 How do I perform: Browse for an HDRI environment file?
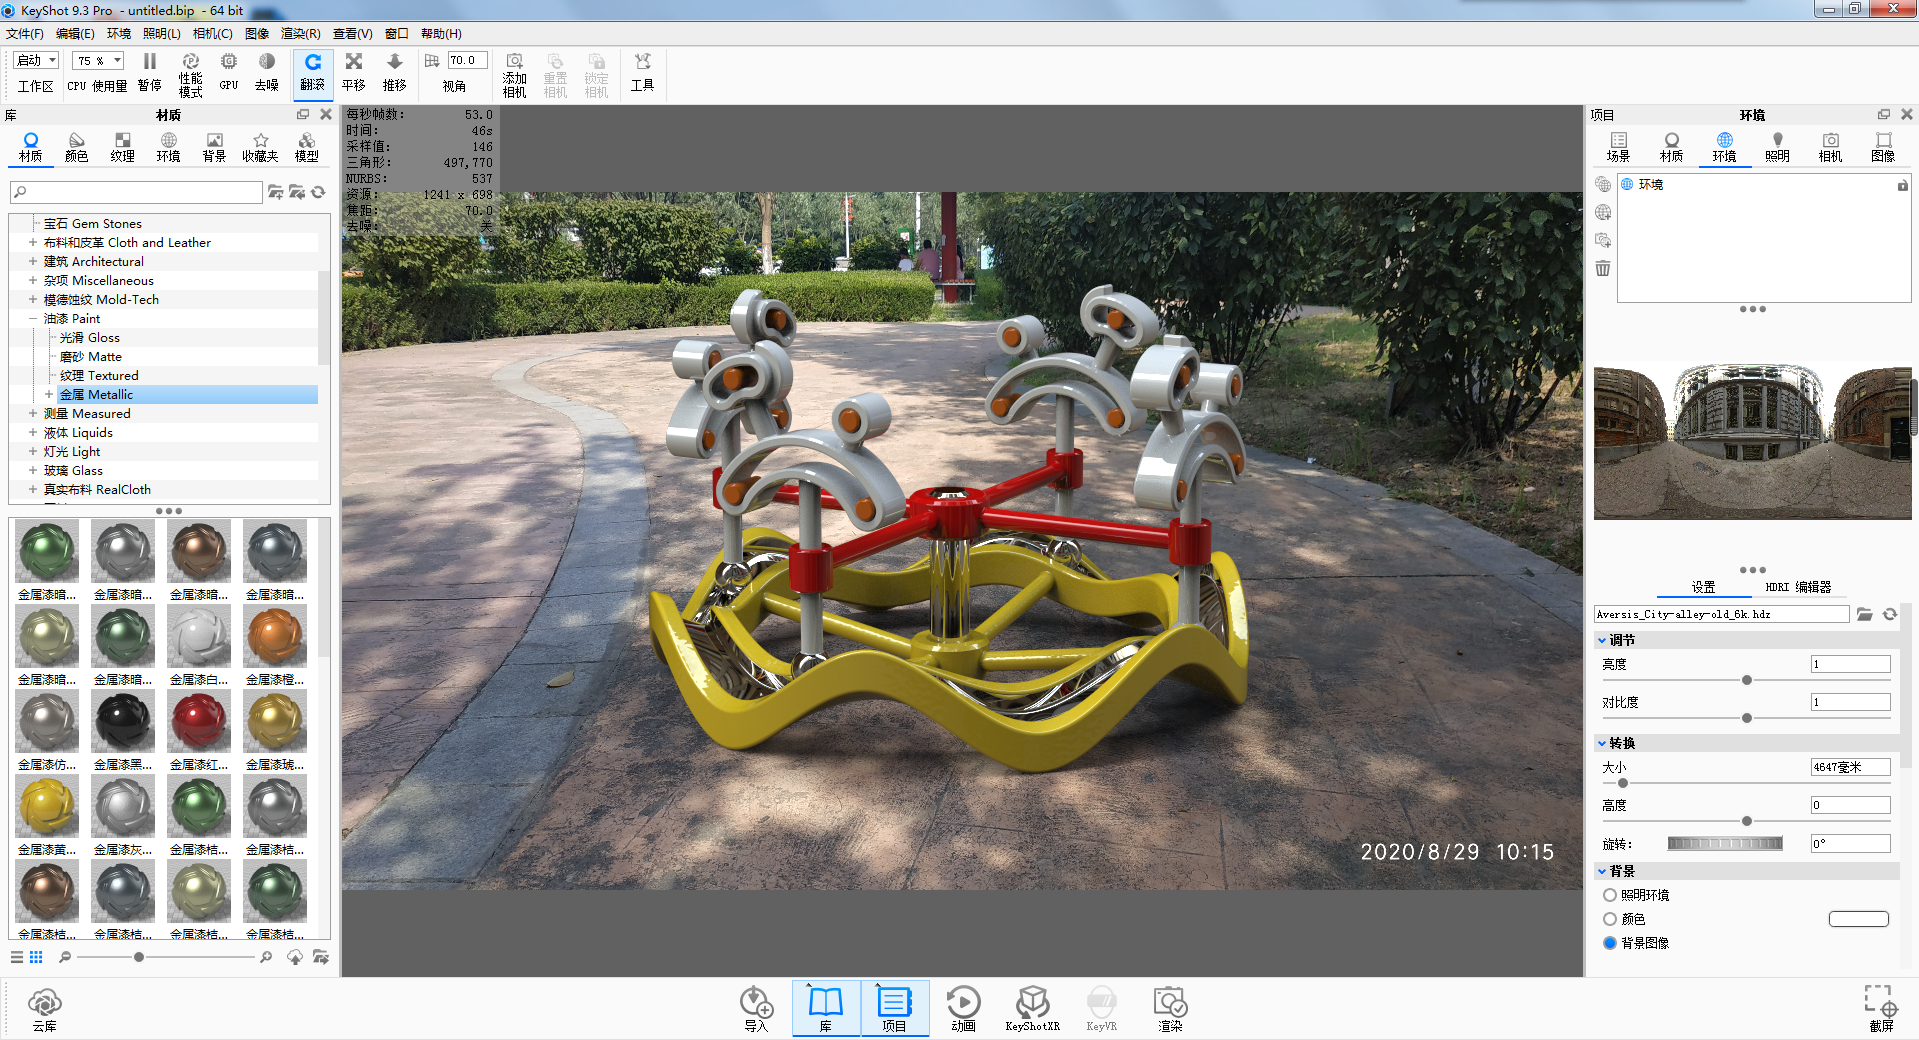pyautogui.click(x=1865, y=614)
